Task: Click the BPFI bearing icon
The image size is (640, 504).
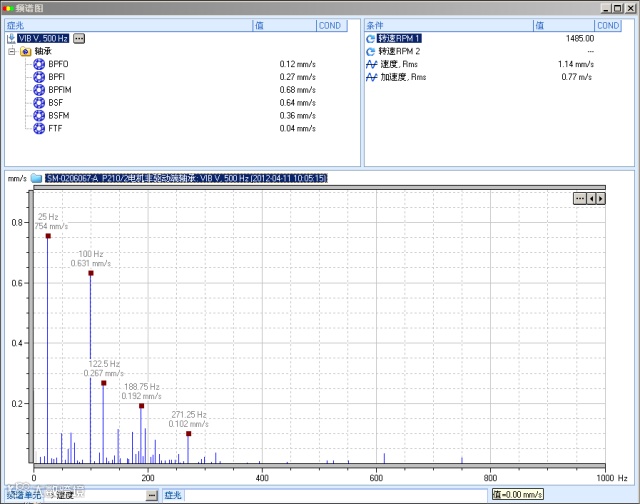Action: coord(39,77)
